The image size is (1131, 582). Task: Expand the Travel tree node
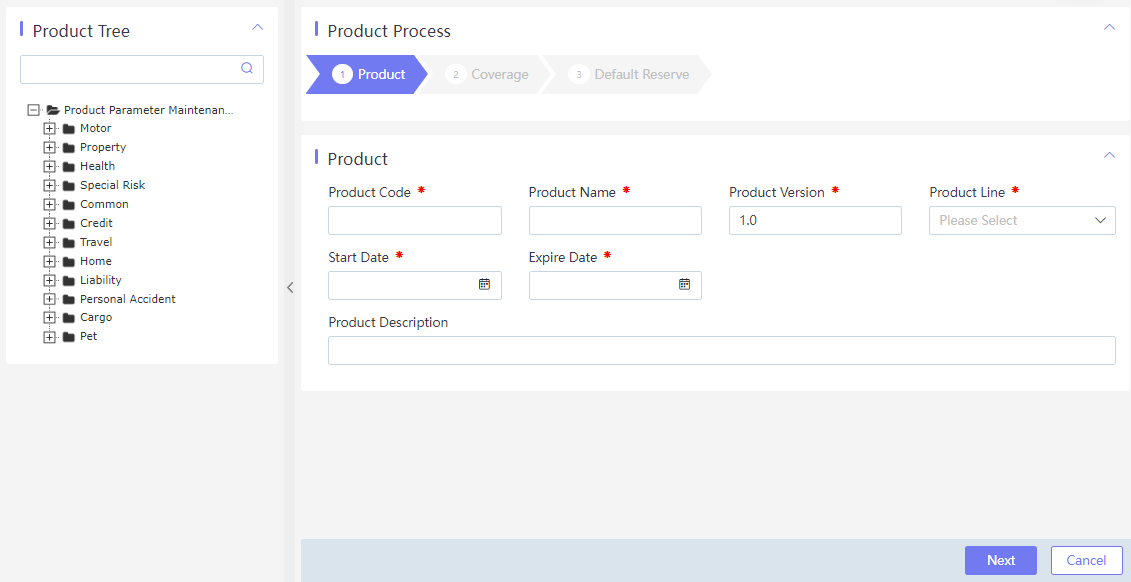[x=49, y=242]
